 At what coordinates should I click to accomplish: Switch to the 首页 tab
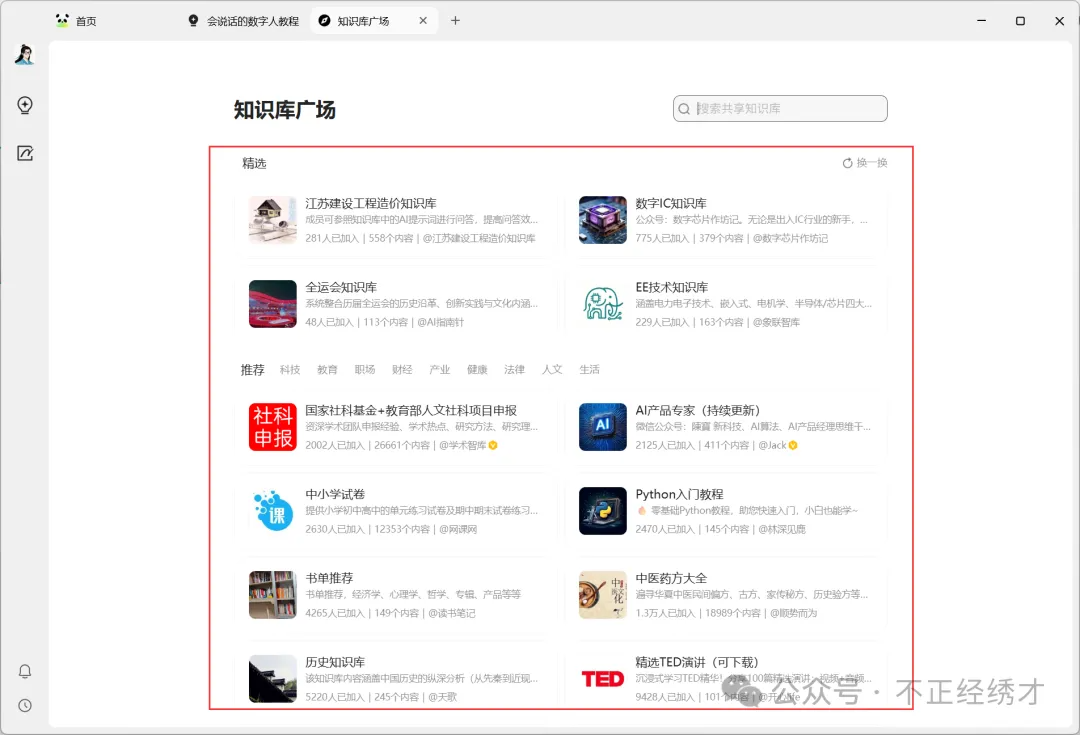click(86, 21)
